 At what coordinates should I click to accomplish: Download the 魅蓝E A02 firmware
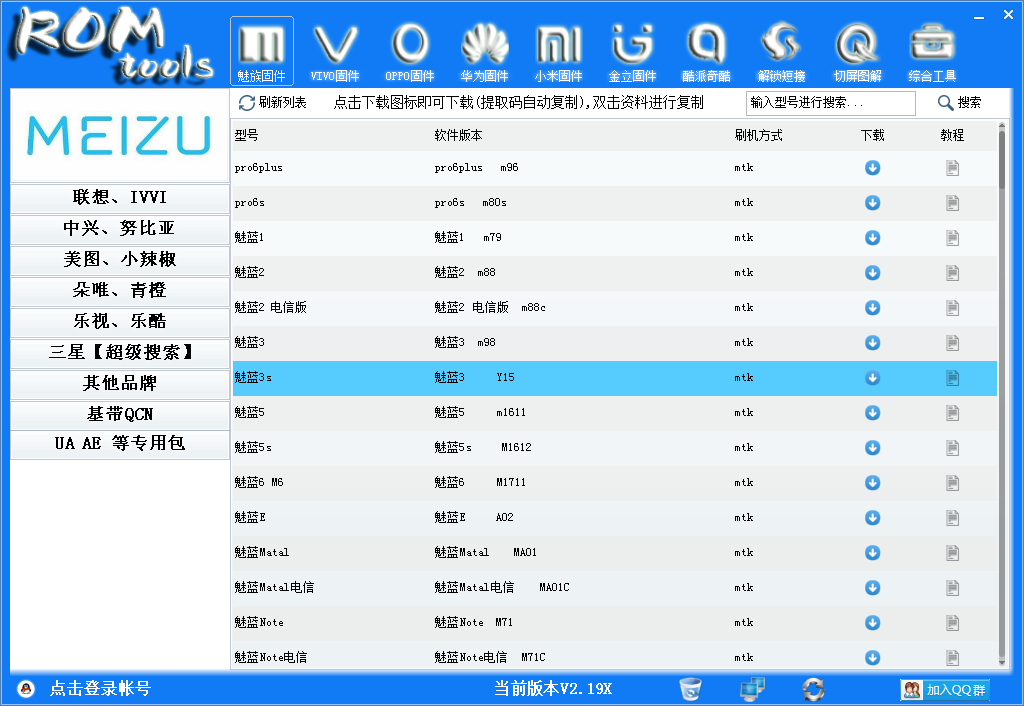pos(872,518)
